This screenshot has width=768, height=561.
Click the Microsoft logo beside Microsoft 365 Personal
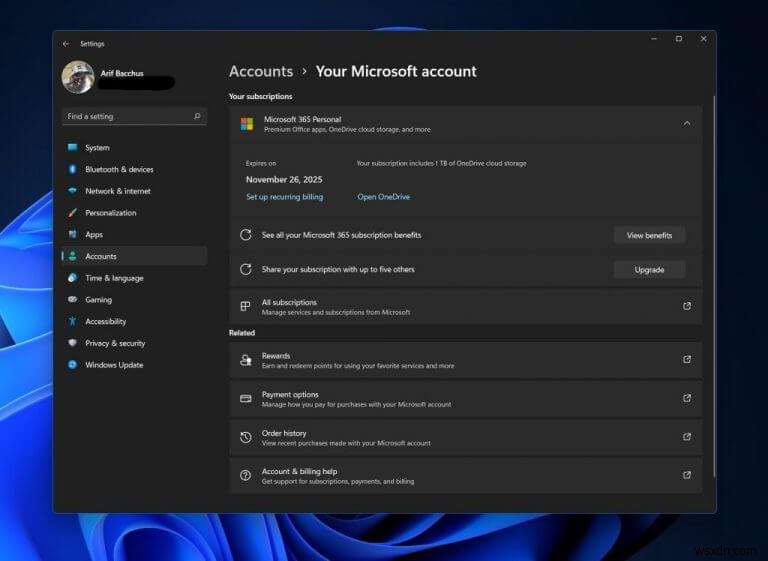[x=247, y=123]
